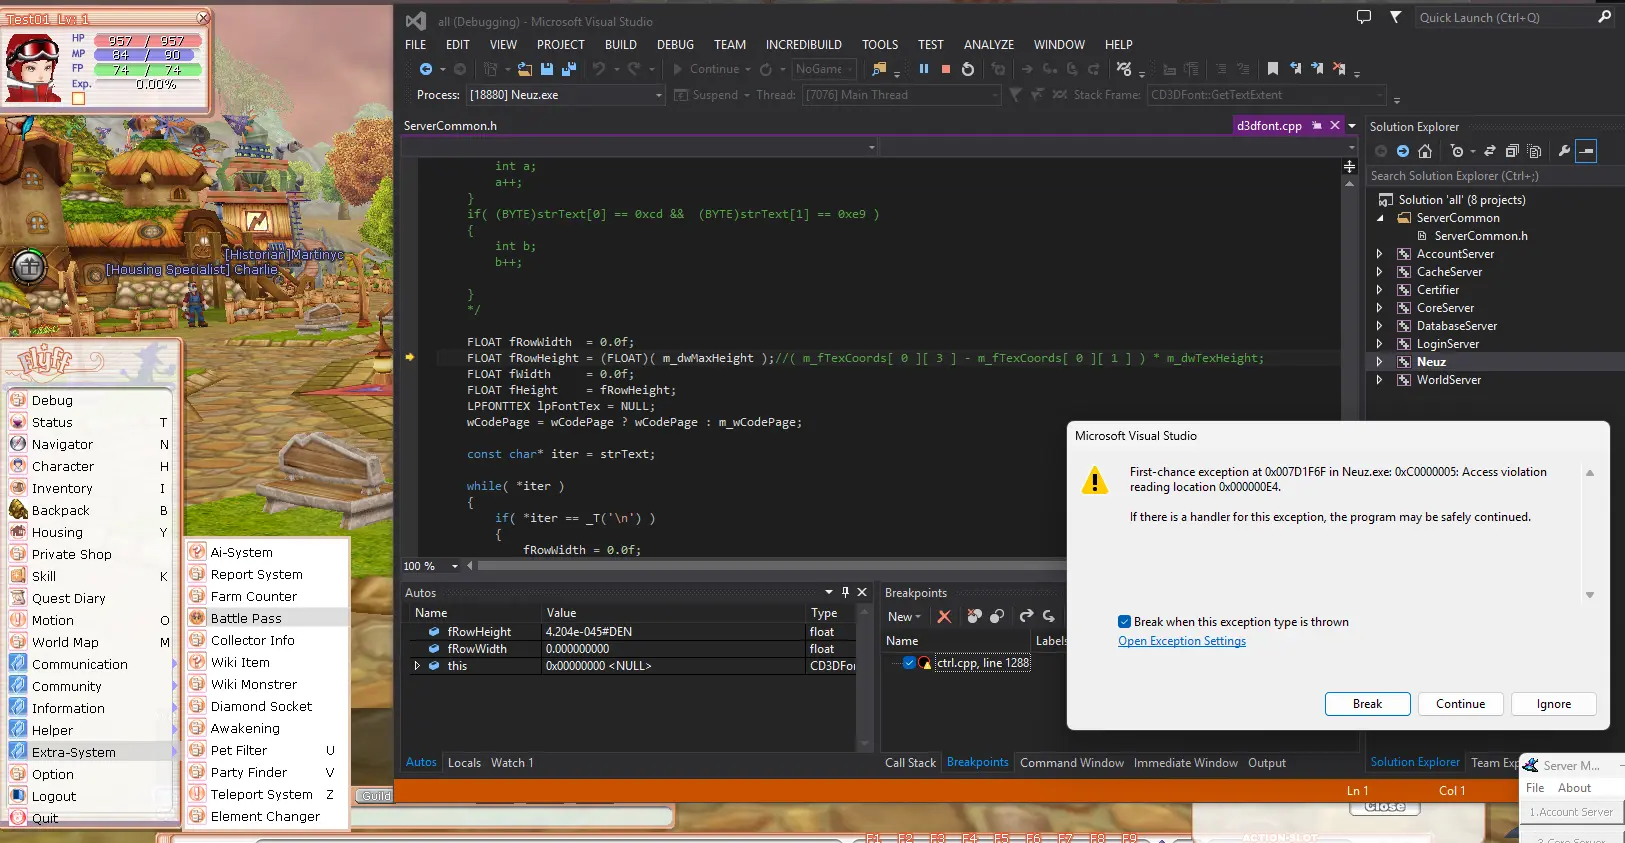This screenshot has width=1625, height=843.
Task: Open Properties wrench icon in Solution Explorer
Action: pos(1564,151)
